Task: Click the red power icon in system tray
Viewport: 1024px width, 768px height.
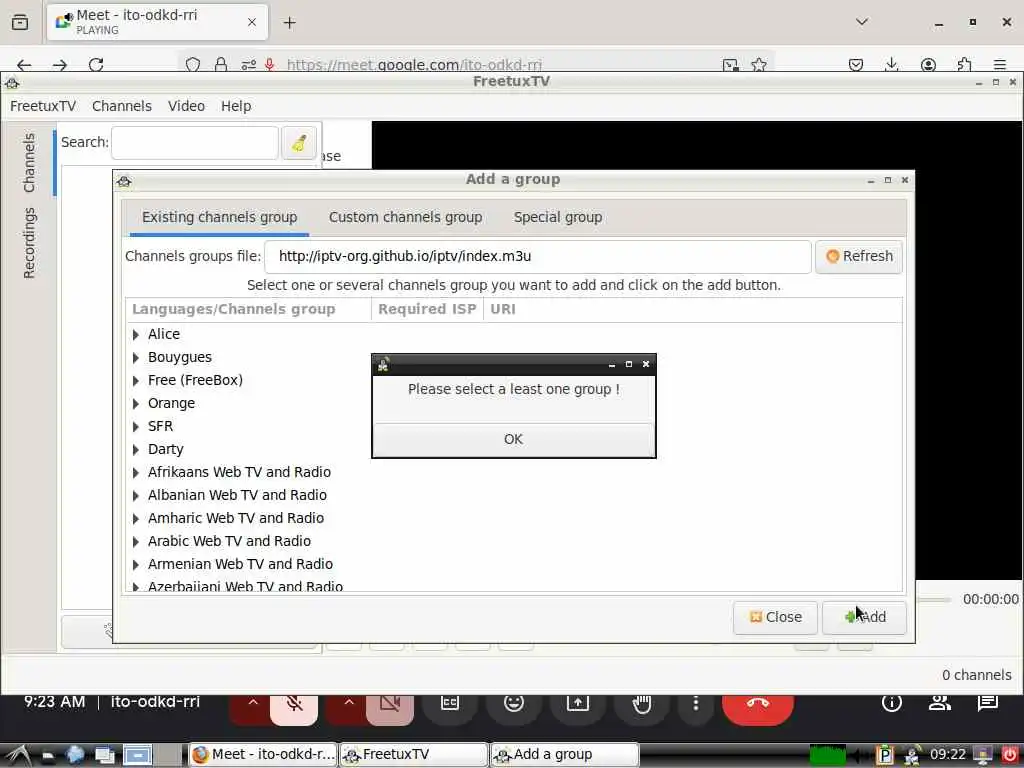Action: click(x=1009, y=755)
